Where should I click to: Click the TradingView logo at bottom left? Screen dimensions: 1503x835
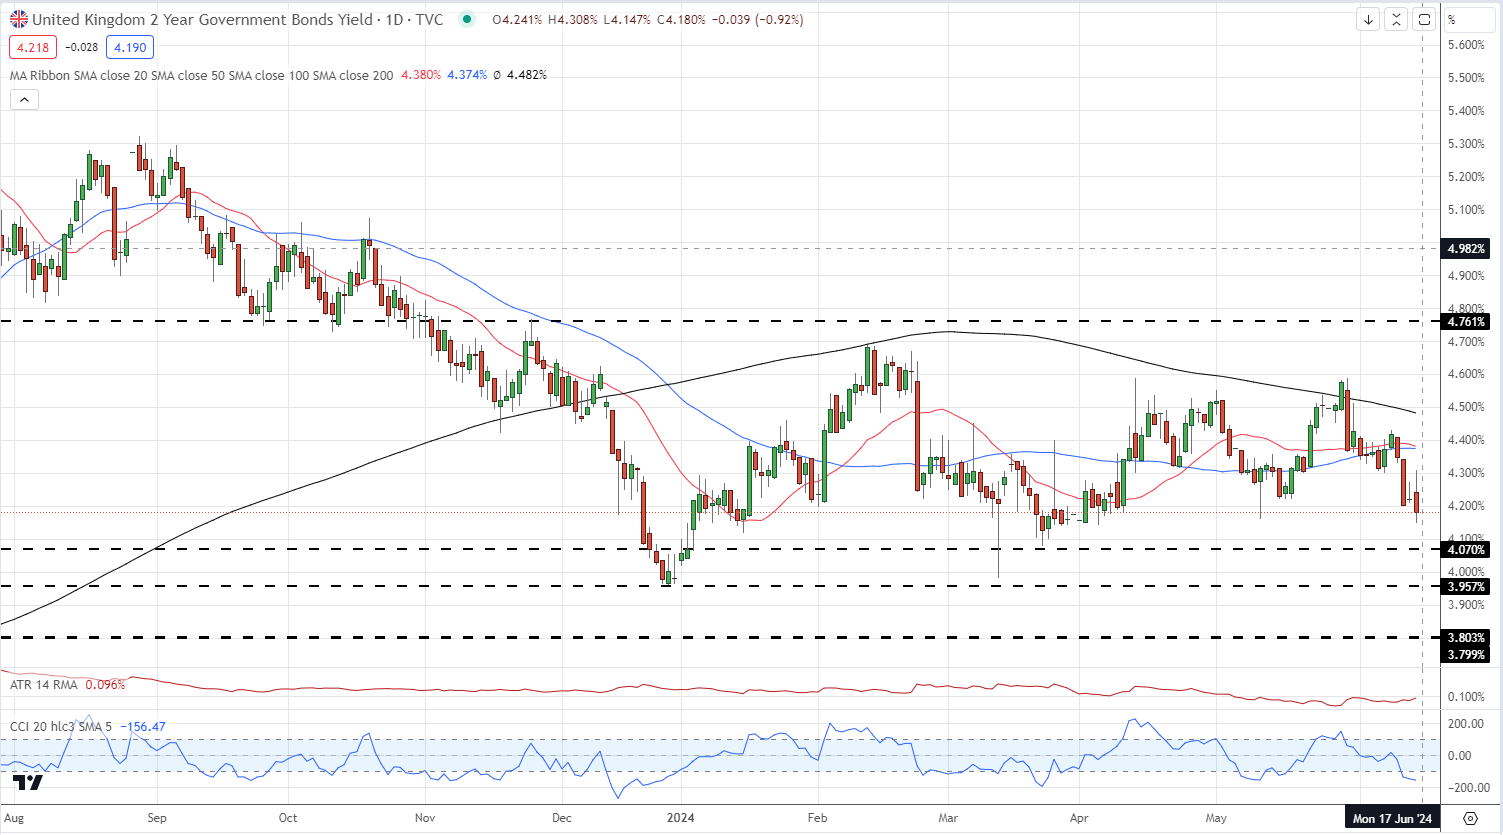(x=29, y=783)
